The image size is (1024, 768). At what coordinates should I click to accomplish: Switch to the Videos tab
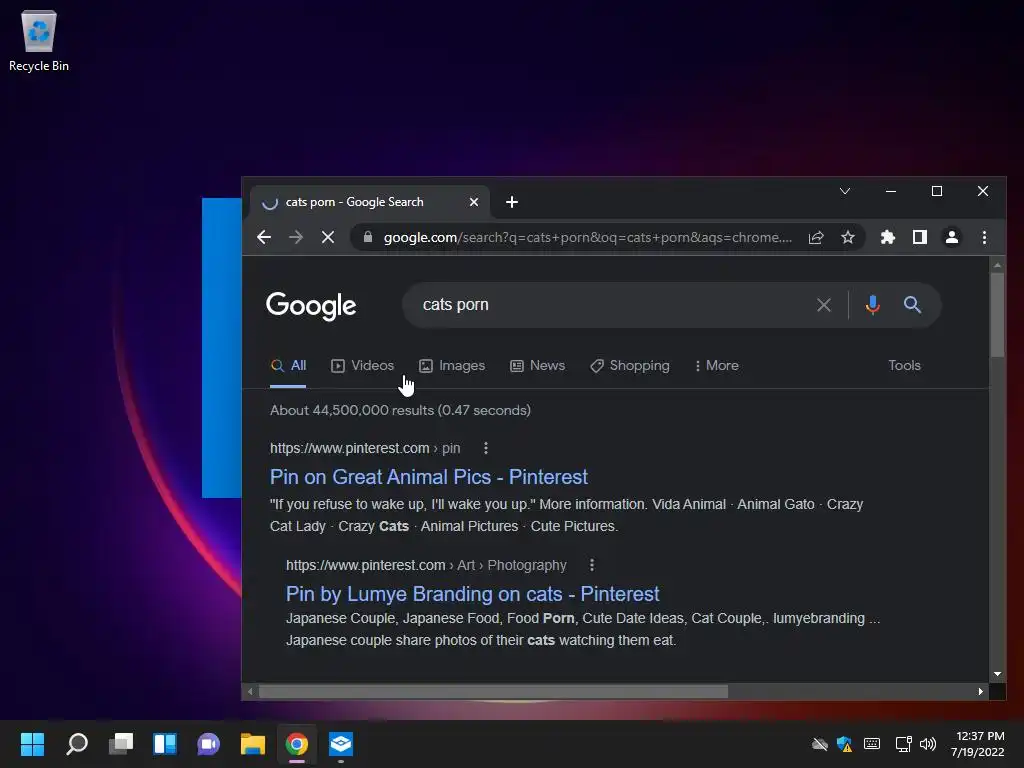362,365
